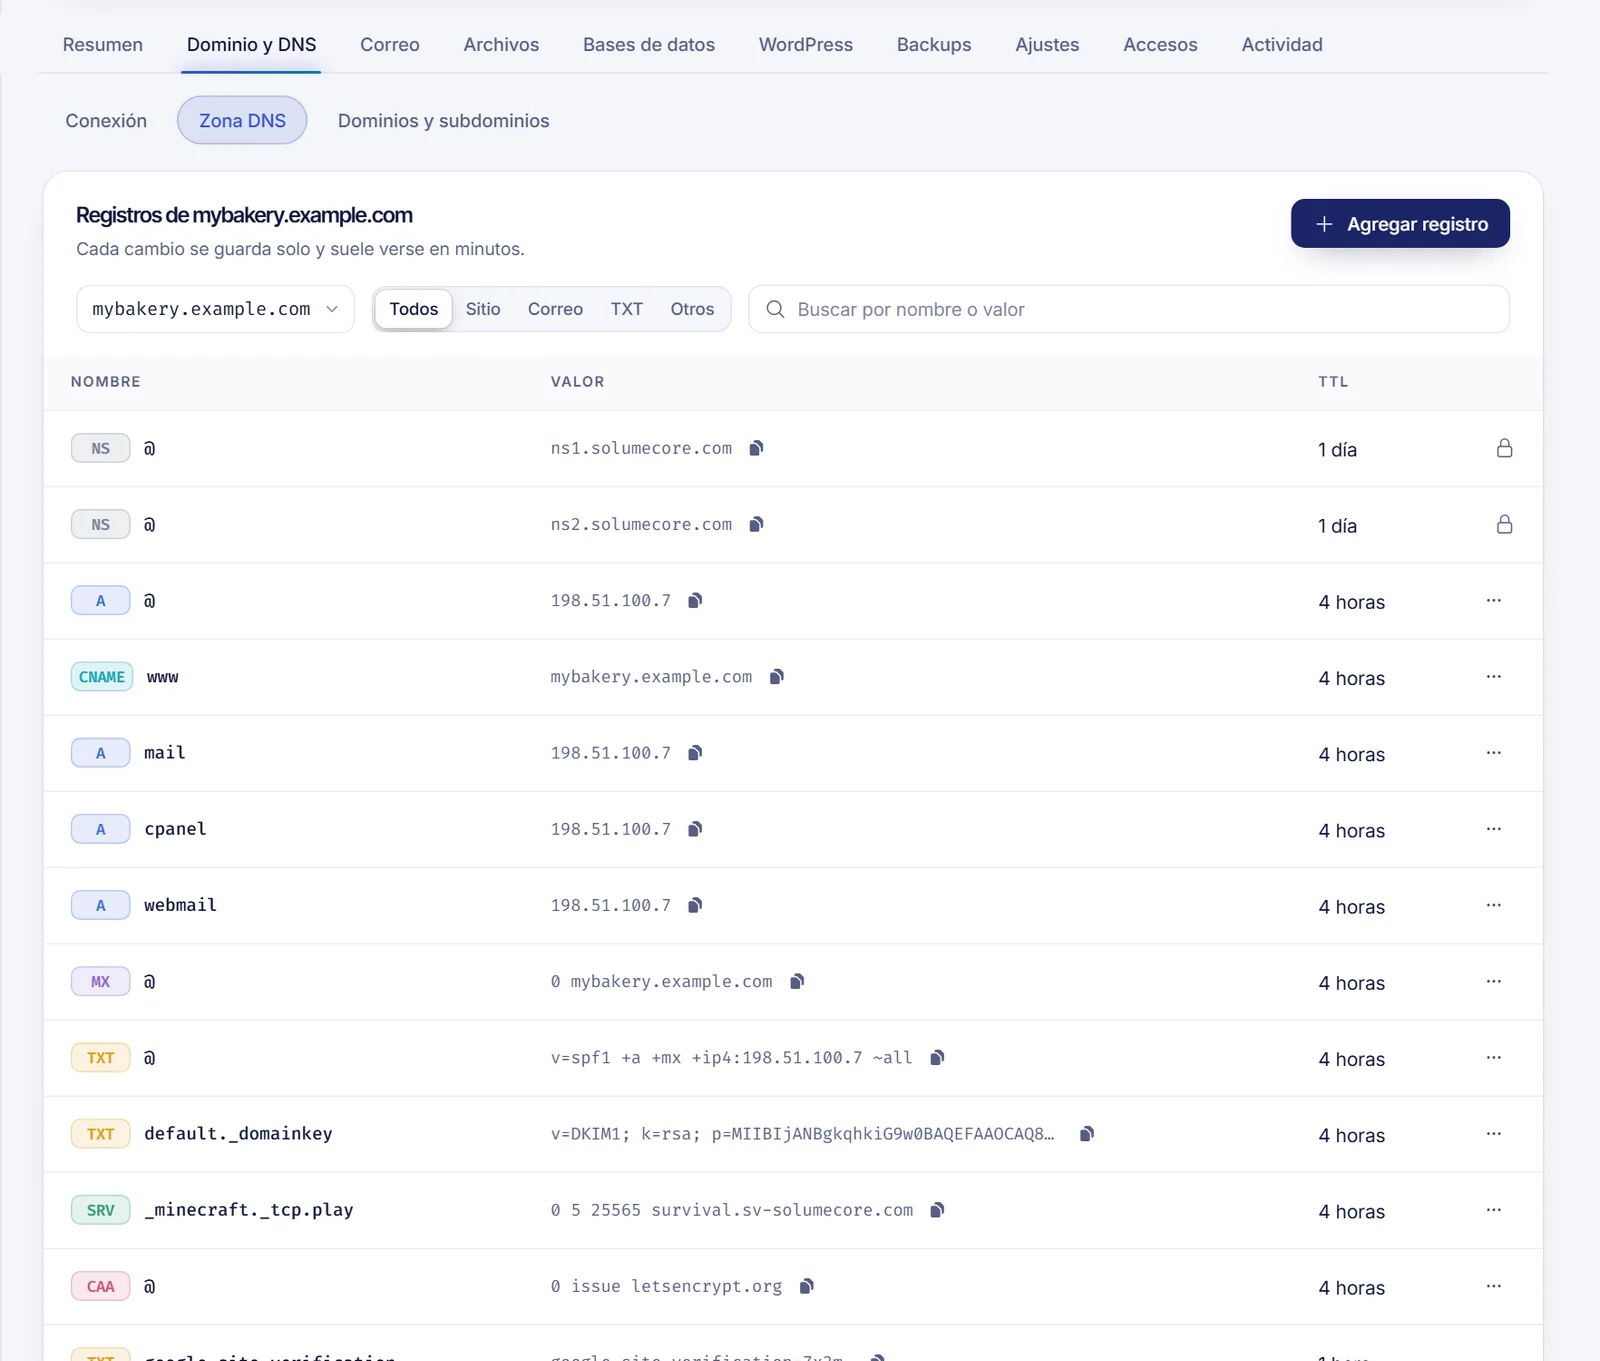Copy the CAA letsencrypt.org value
Image resolution: width=1600 pixels, height=1361 pixels.
coord(807,1286)
